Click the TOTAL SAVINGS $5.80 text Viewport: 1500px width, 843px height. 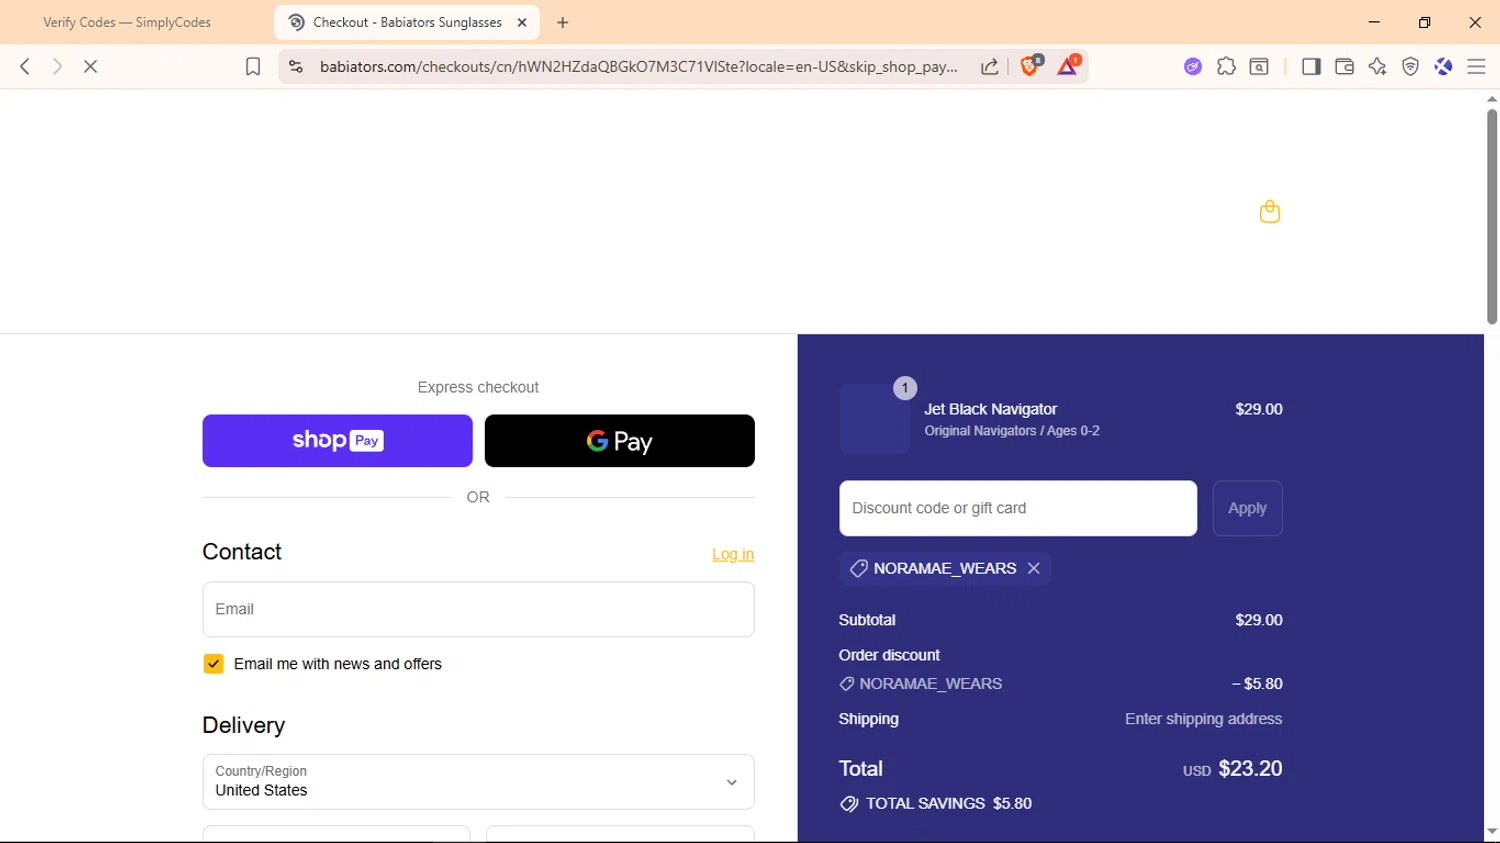click(x=948, y=803)
